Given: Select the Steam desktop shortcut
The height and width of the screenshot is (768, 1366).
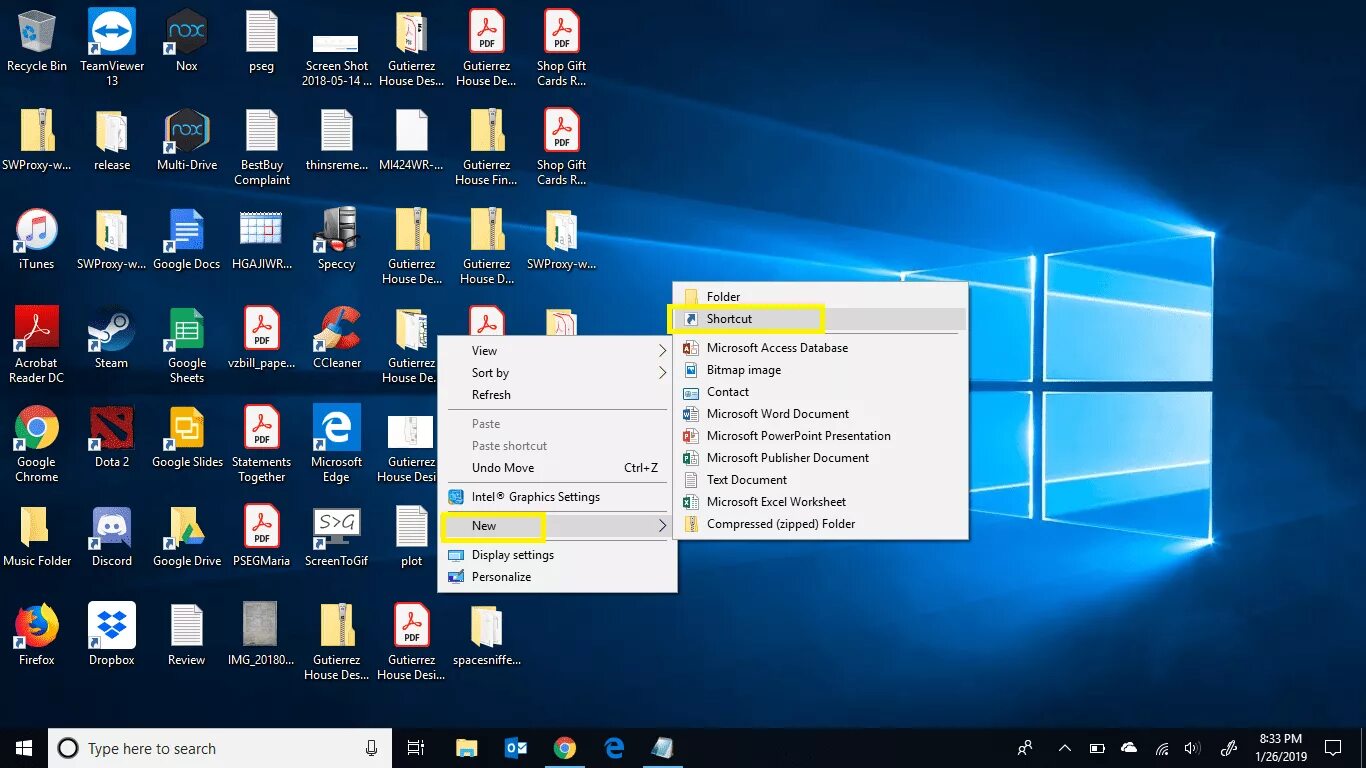Looking at the screenshot, I should [112, 338].
